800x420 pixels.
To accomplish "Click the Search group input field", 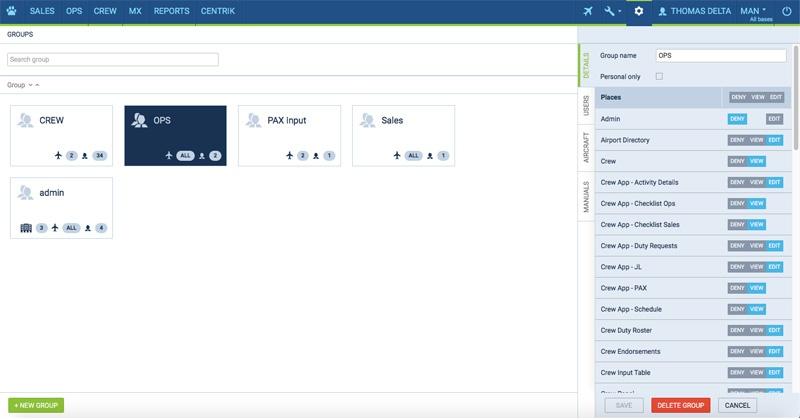I will coord(113,60).
